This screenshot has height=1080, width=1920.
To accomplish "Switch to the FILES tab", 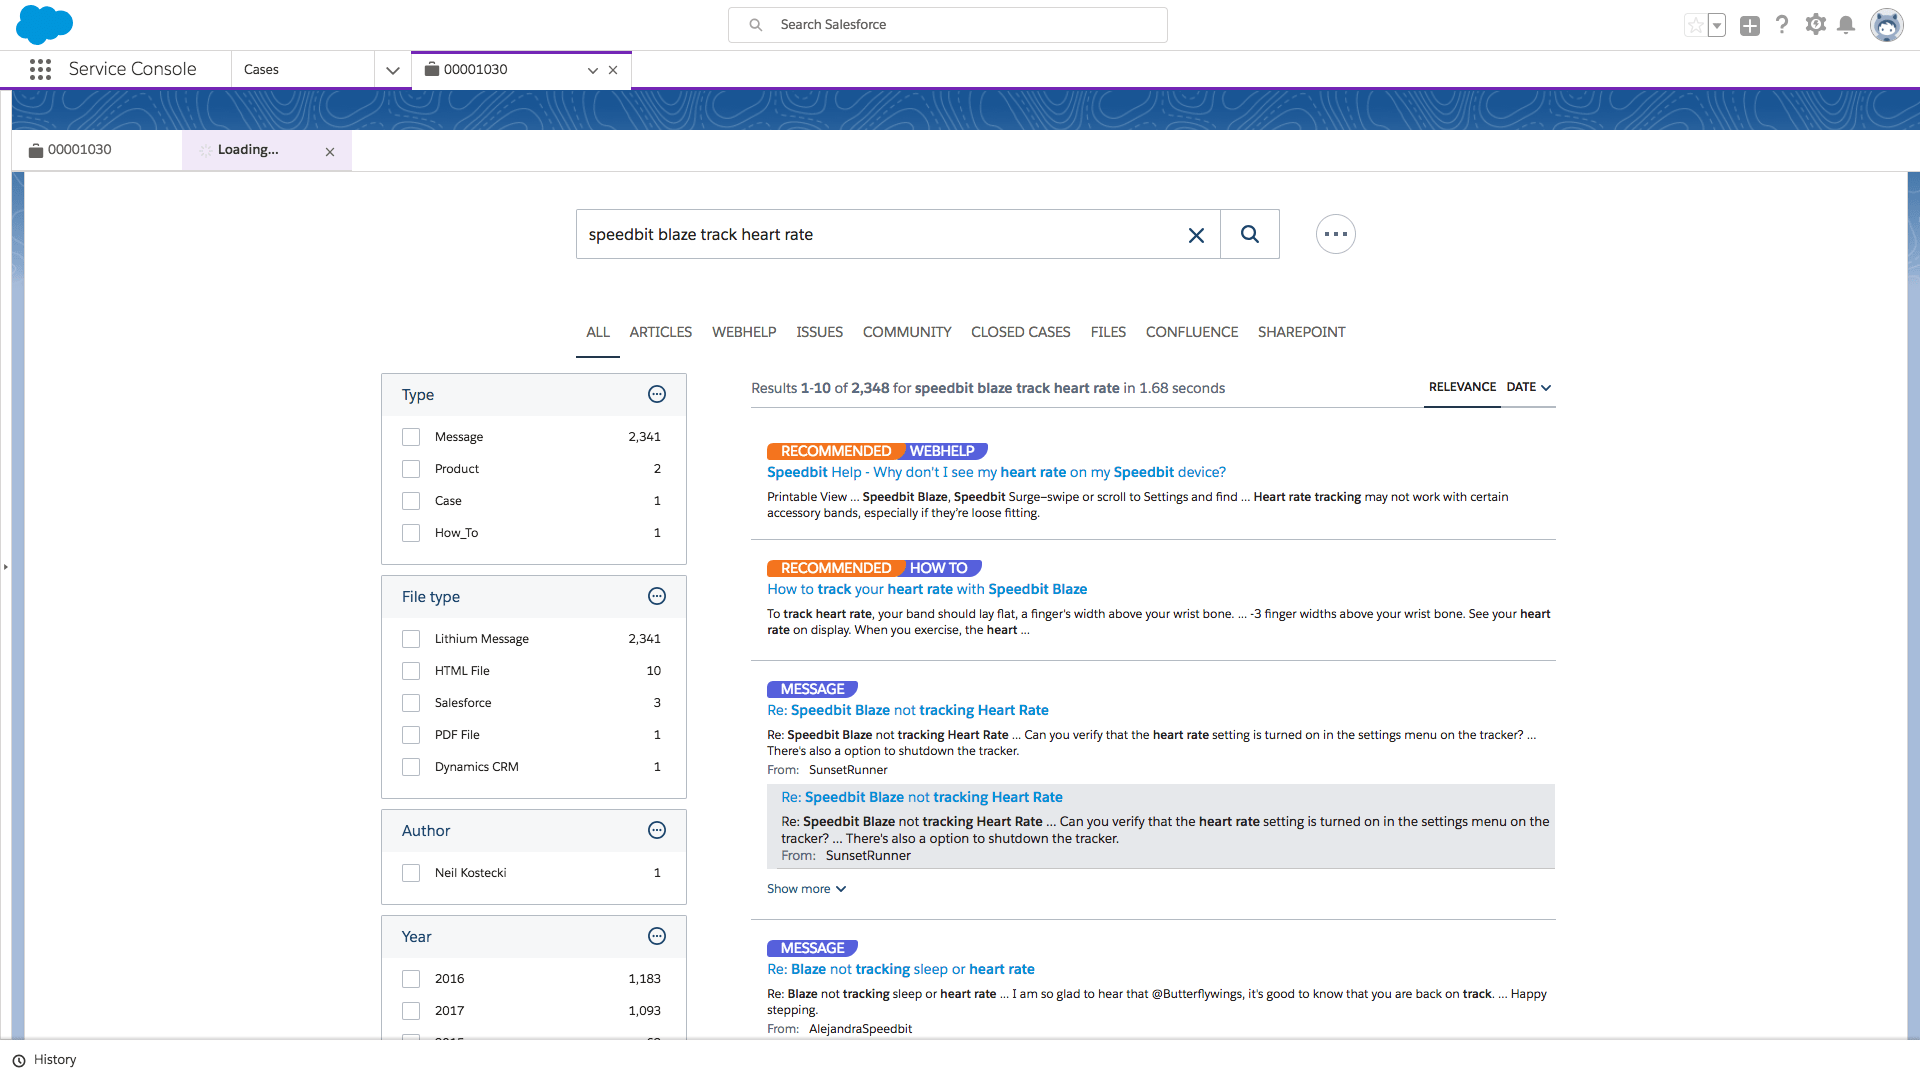I will (x=1108, y=332).
